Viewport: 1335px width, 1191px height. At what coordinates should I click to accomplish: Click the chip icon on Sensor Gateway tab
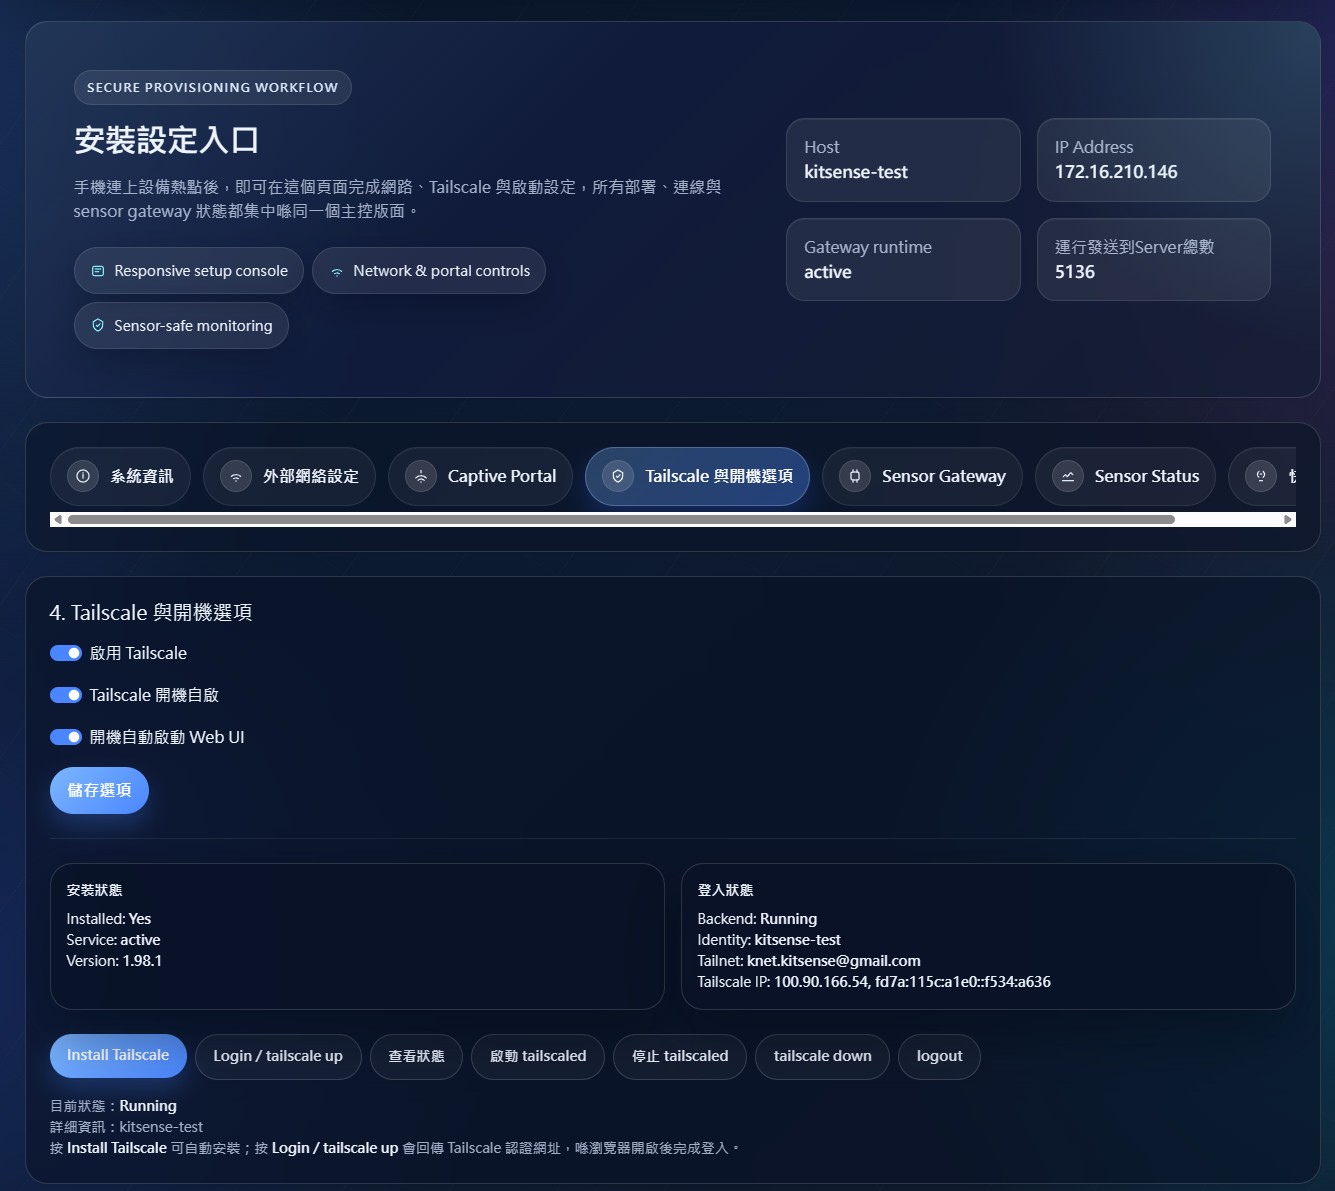coord(855,476)
